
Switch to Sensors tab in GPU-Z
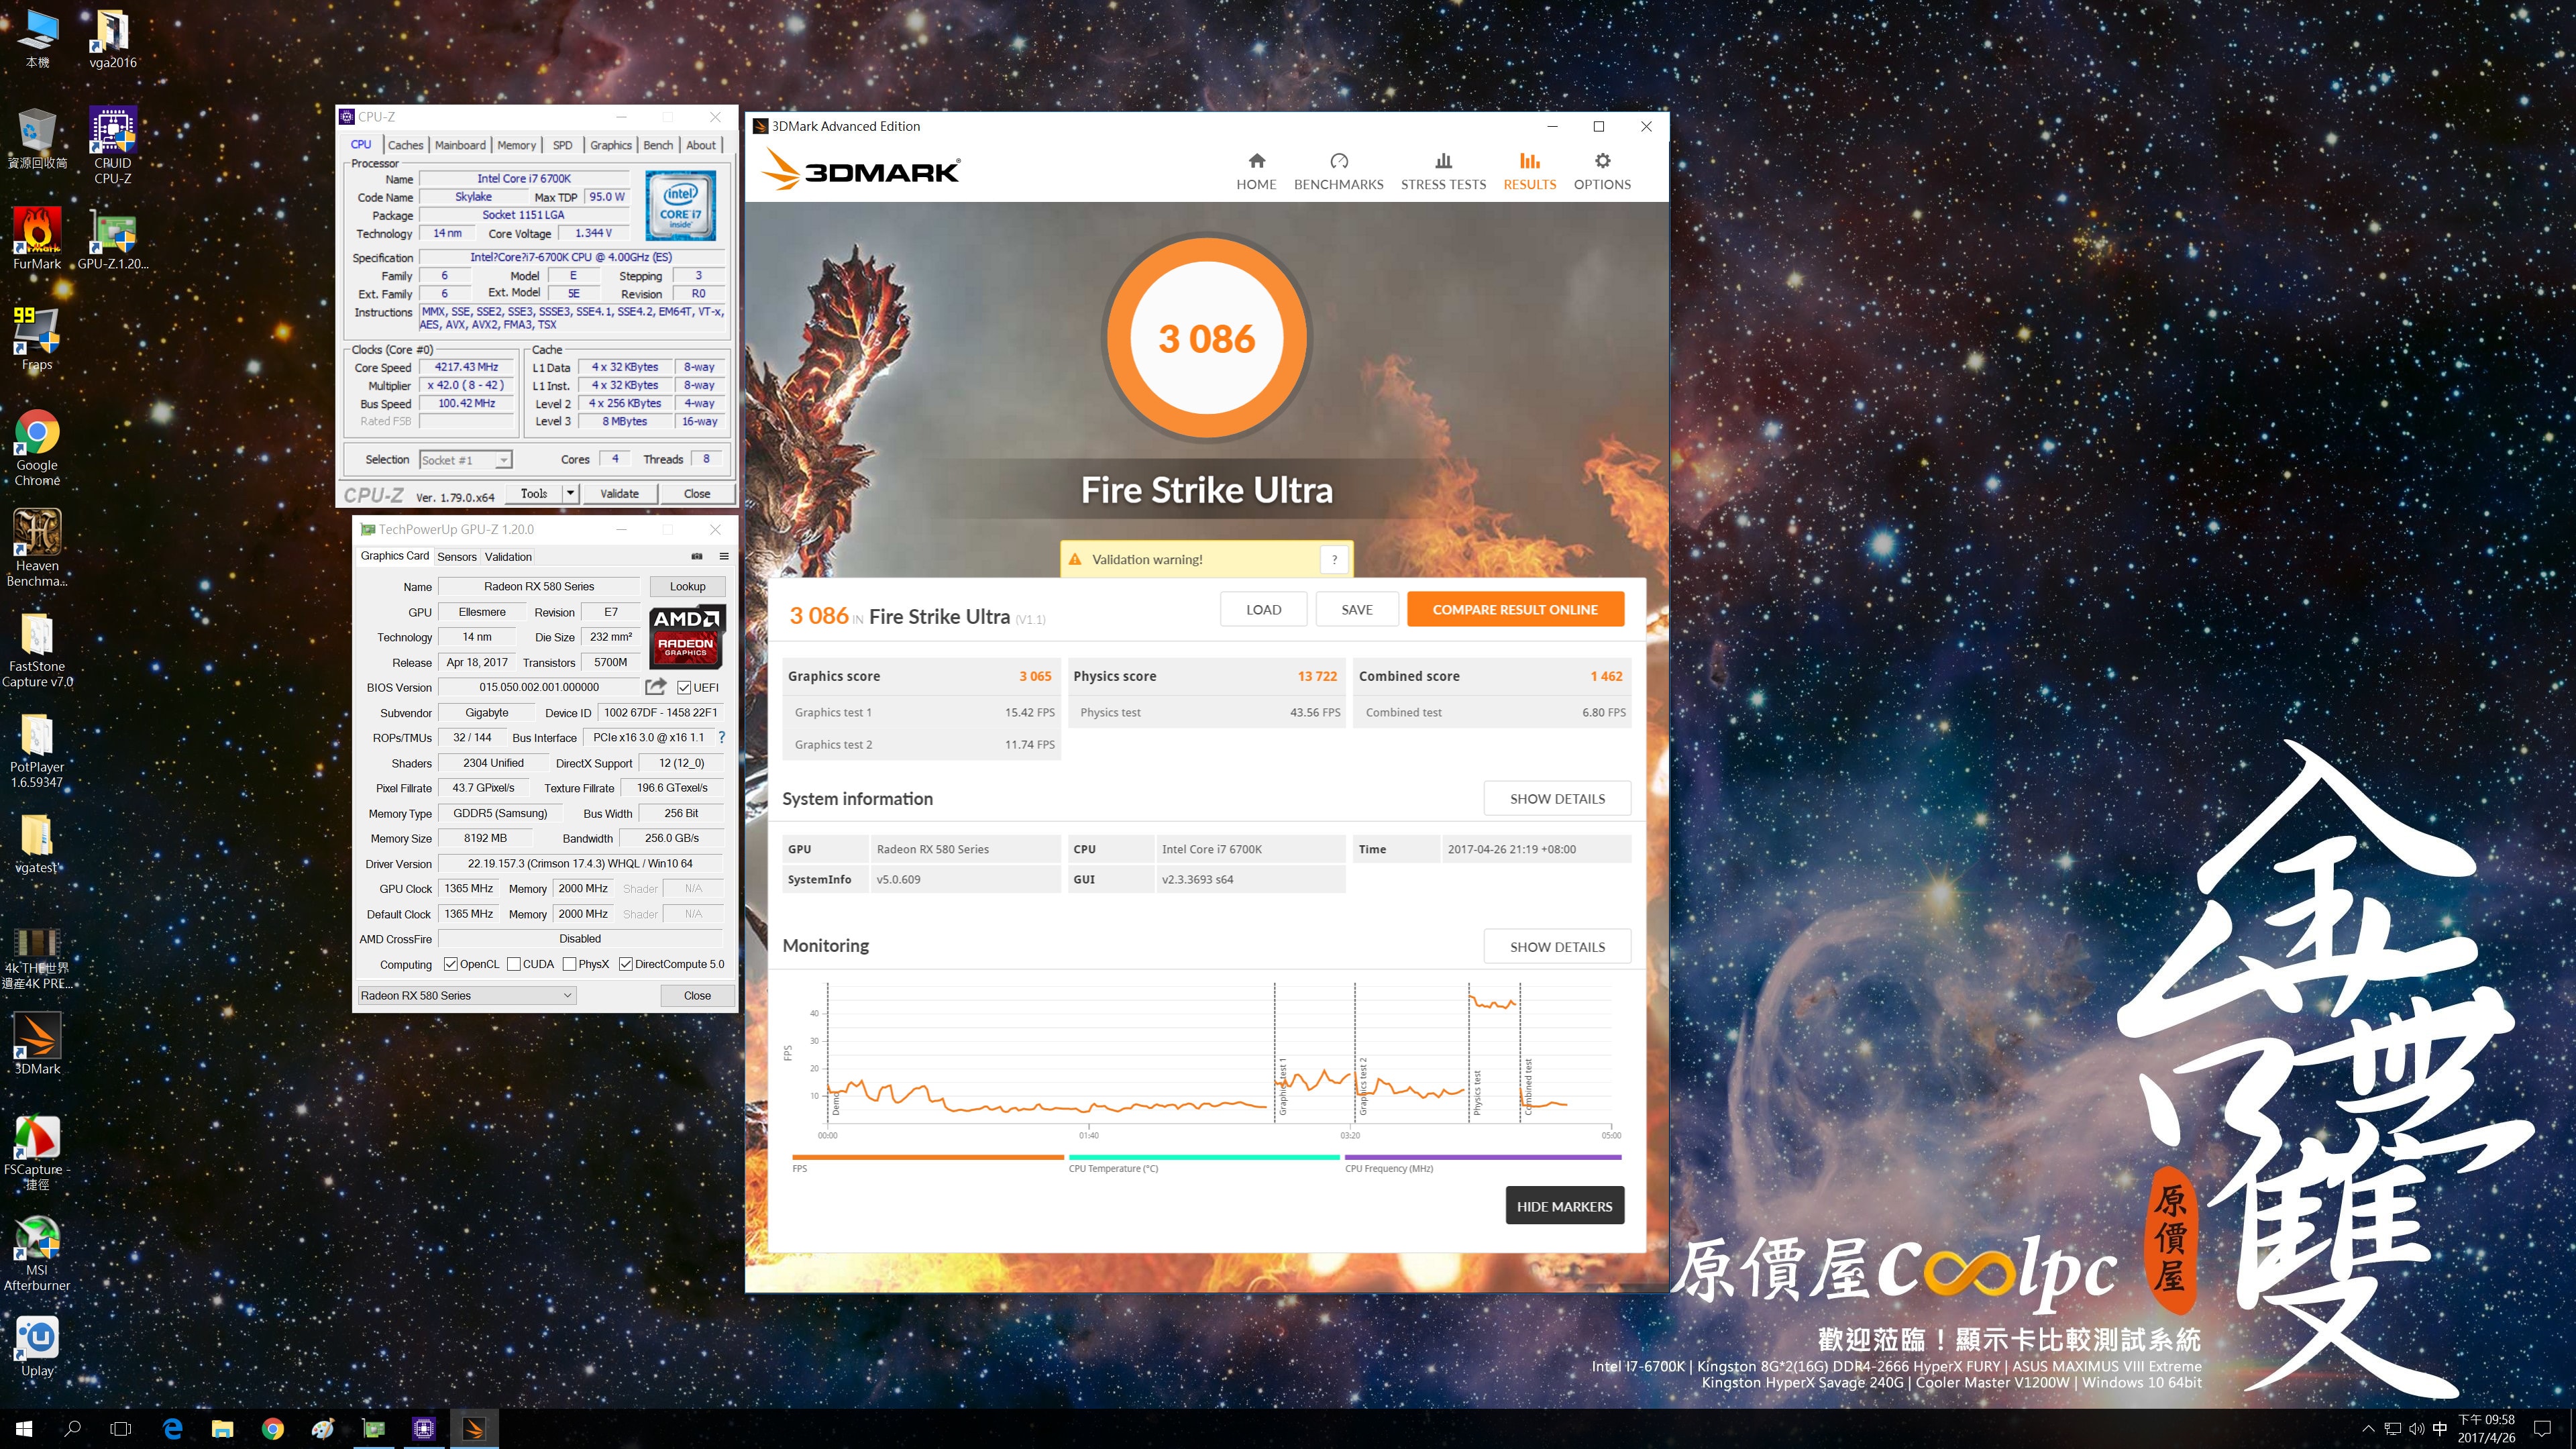[457, 557]
